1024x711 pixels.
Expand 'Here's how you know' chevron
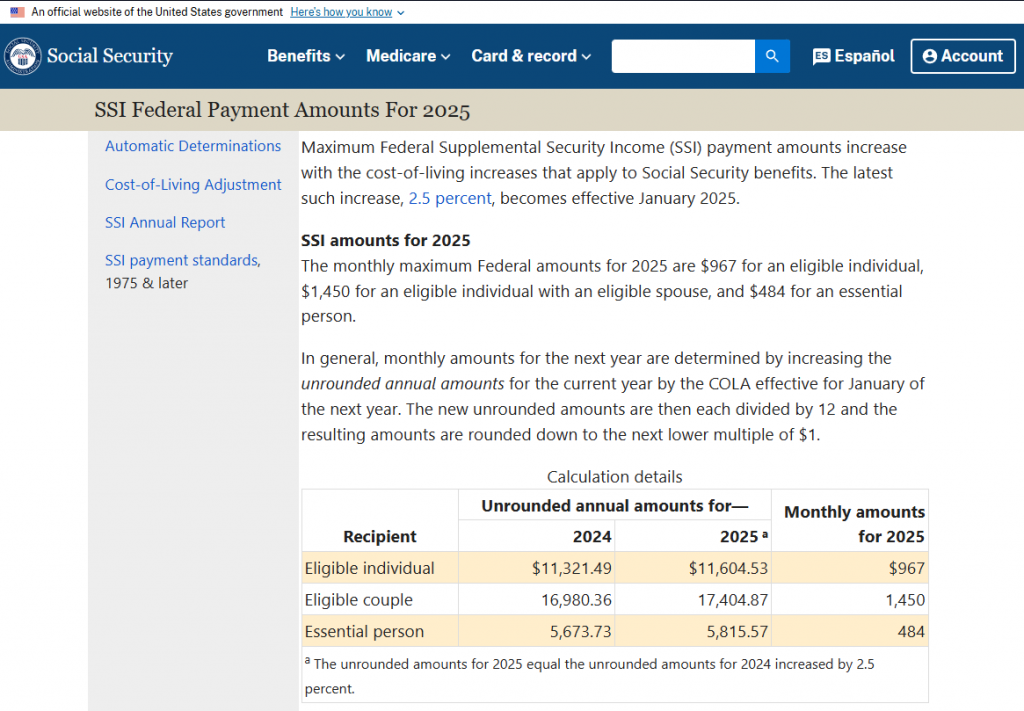pos(400,12)
